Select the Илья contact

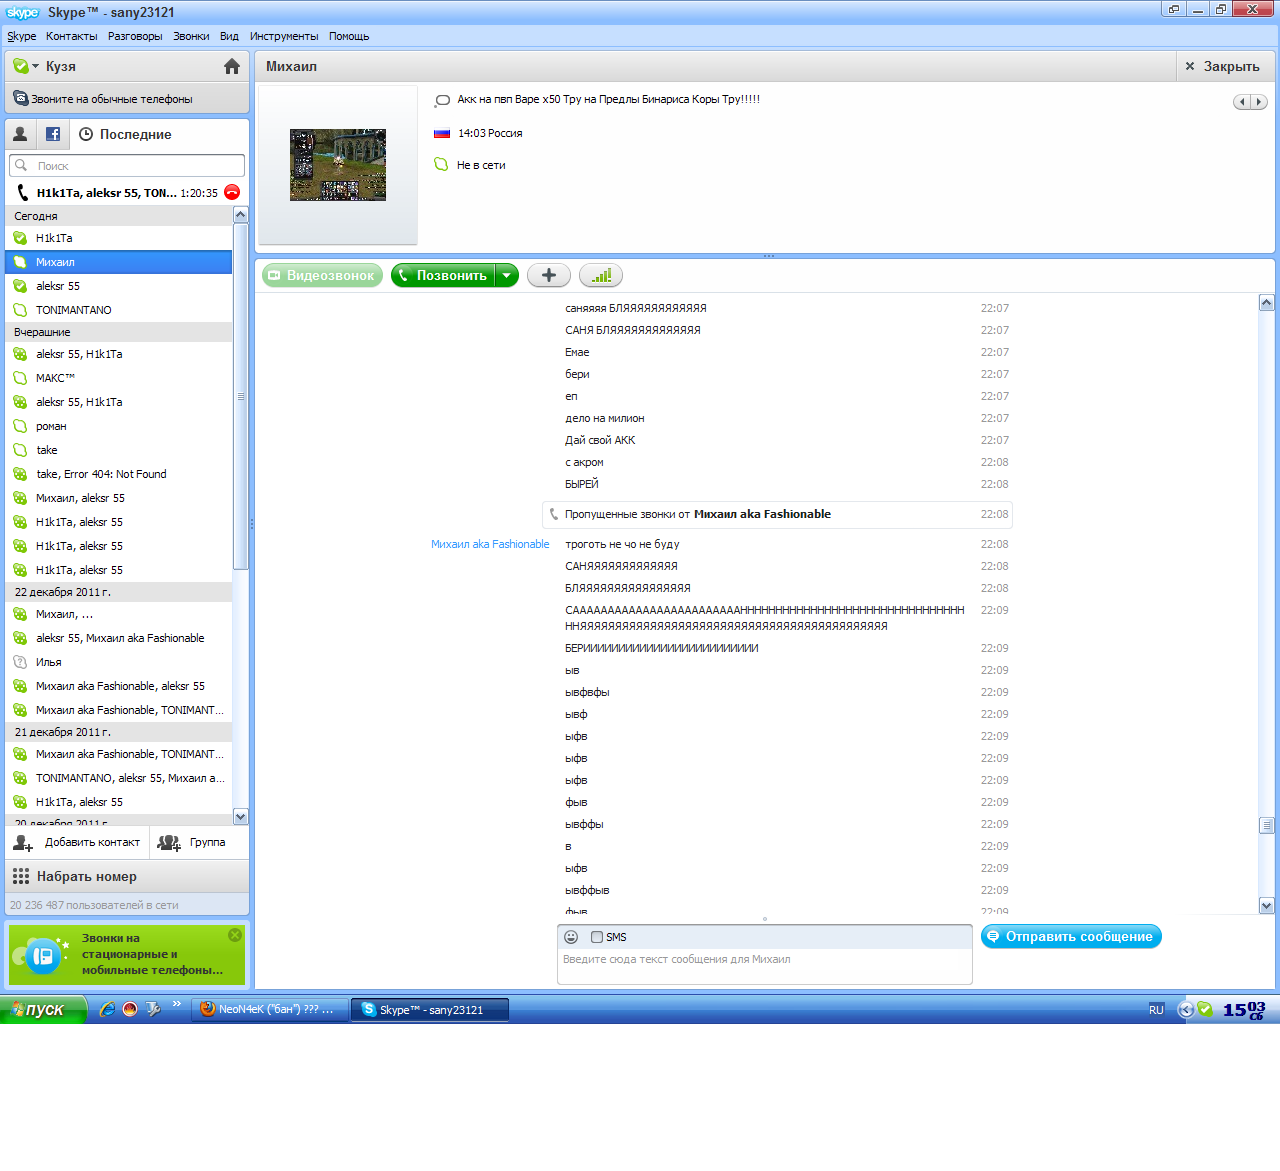click(118, 662)
